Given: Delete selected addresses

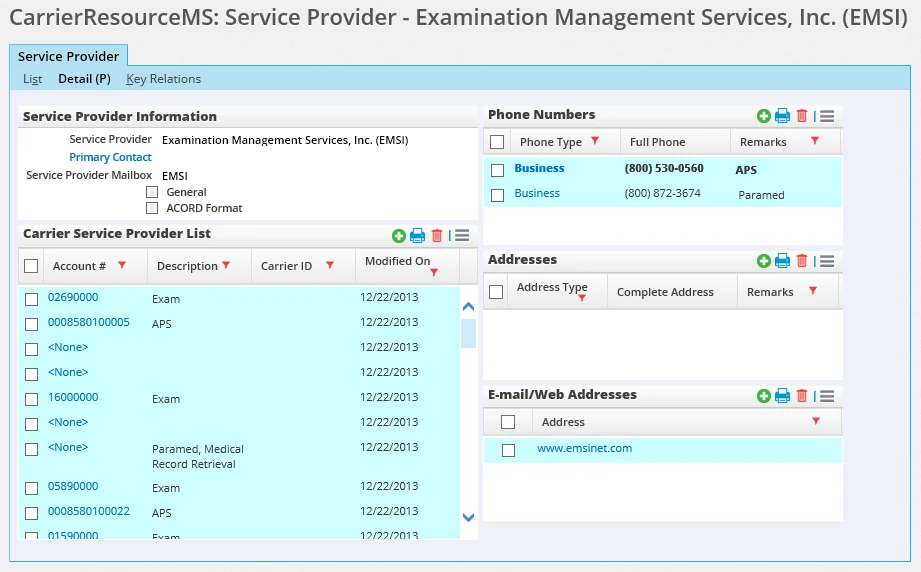Looking at the screenshot, I should (x=802, y=261).
